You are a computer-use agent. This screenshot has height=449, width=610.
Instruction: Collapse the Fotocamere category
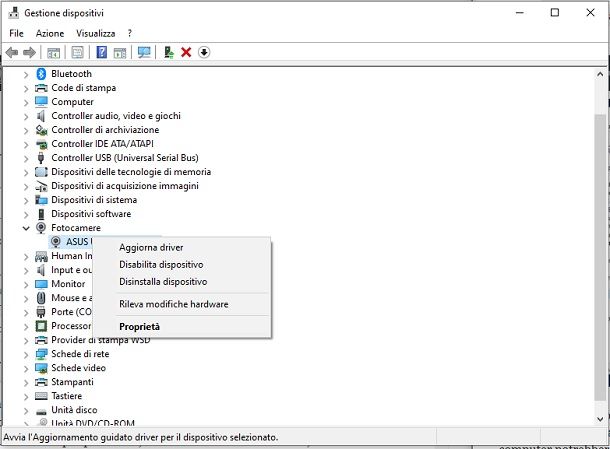click(x=26, y=228)
